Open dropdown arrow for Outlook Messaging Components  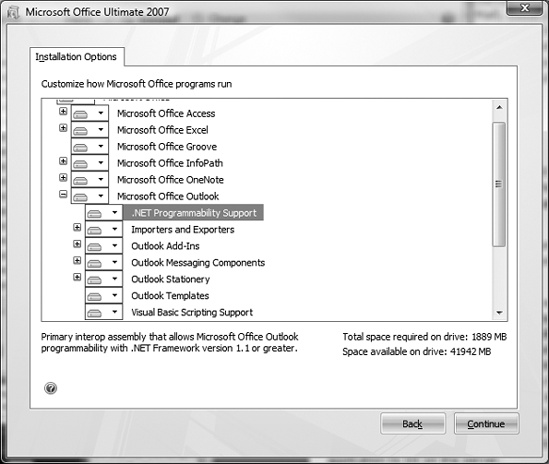(x=115, y=262)
